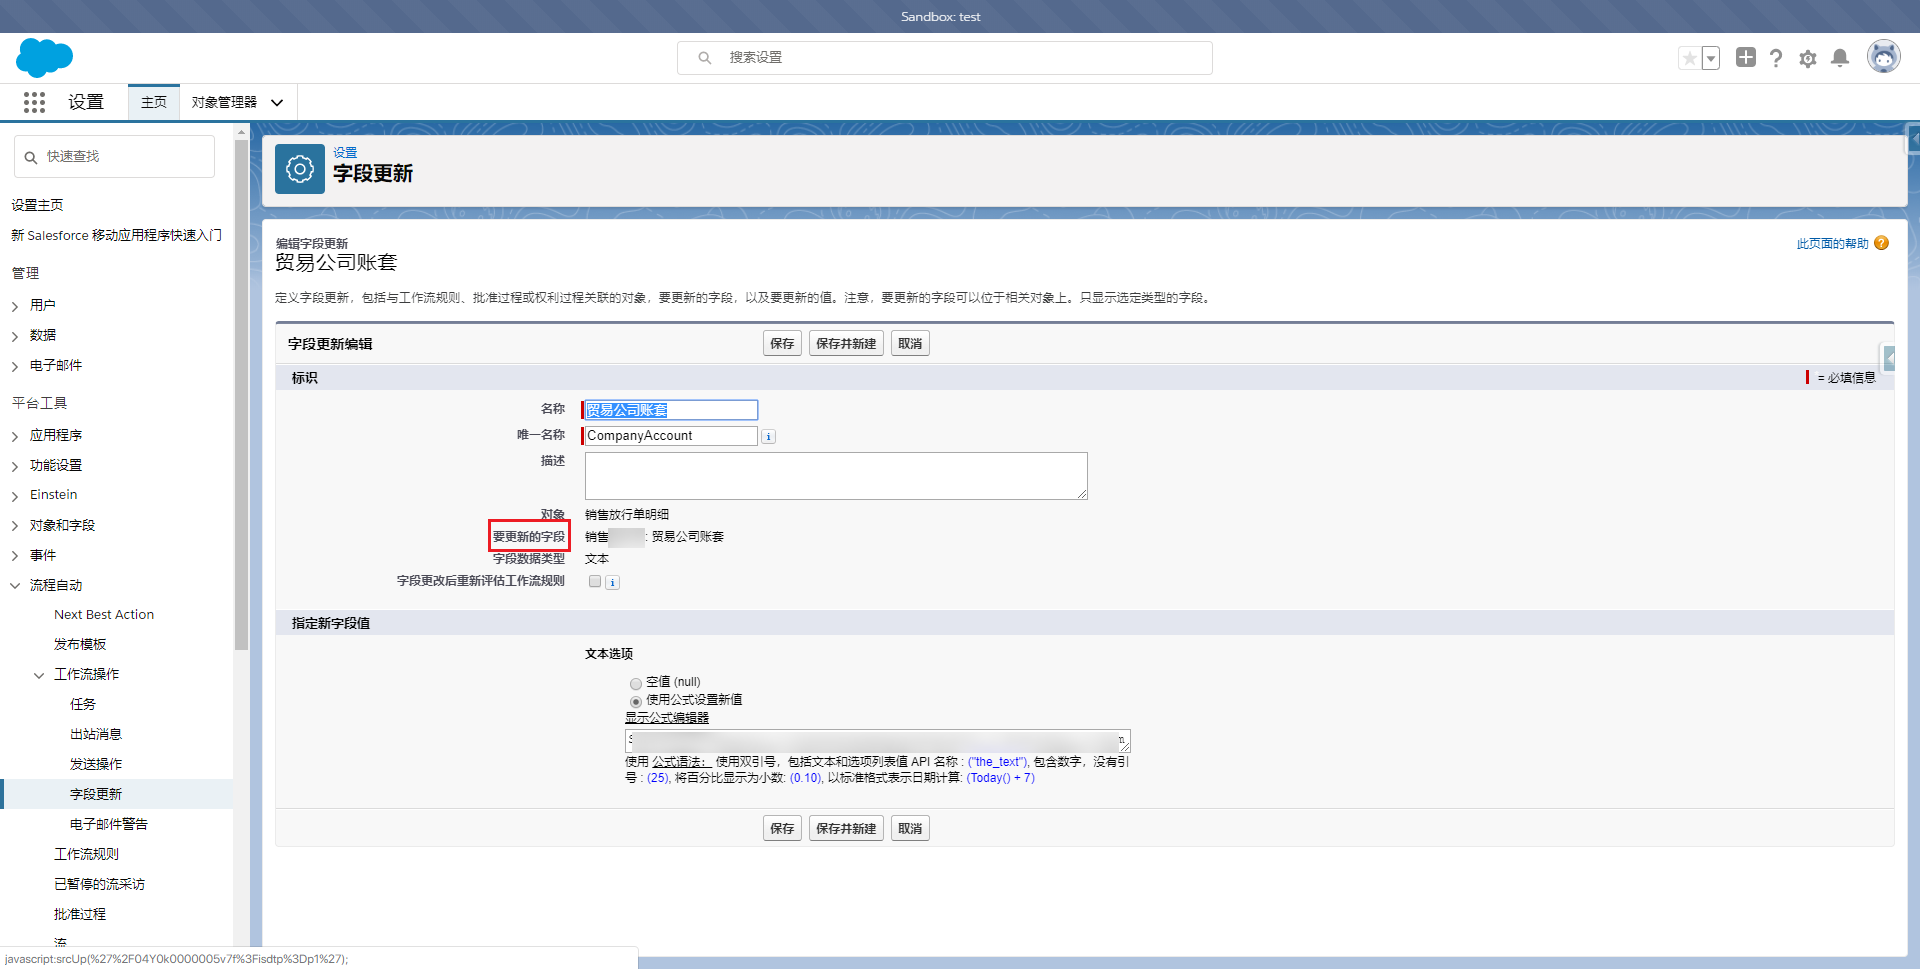Viewport: 1920px width, 969px height.
Task: Open the help question mark icon
Action: tap(1776, 58)
